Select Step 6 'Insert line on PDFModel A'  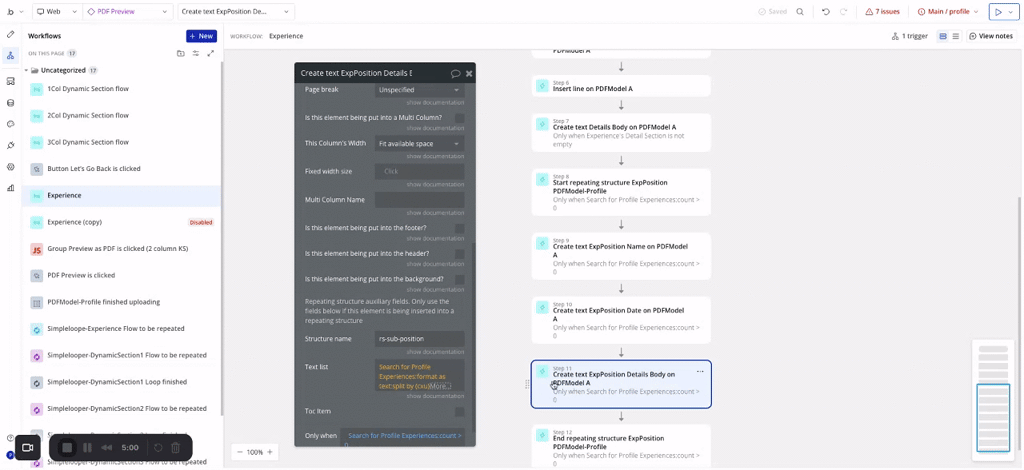click(x=621, y=86)
